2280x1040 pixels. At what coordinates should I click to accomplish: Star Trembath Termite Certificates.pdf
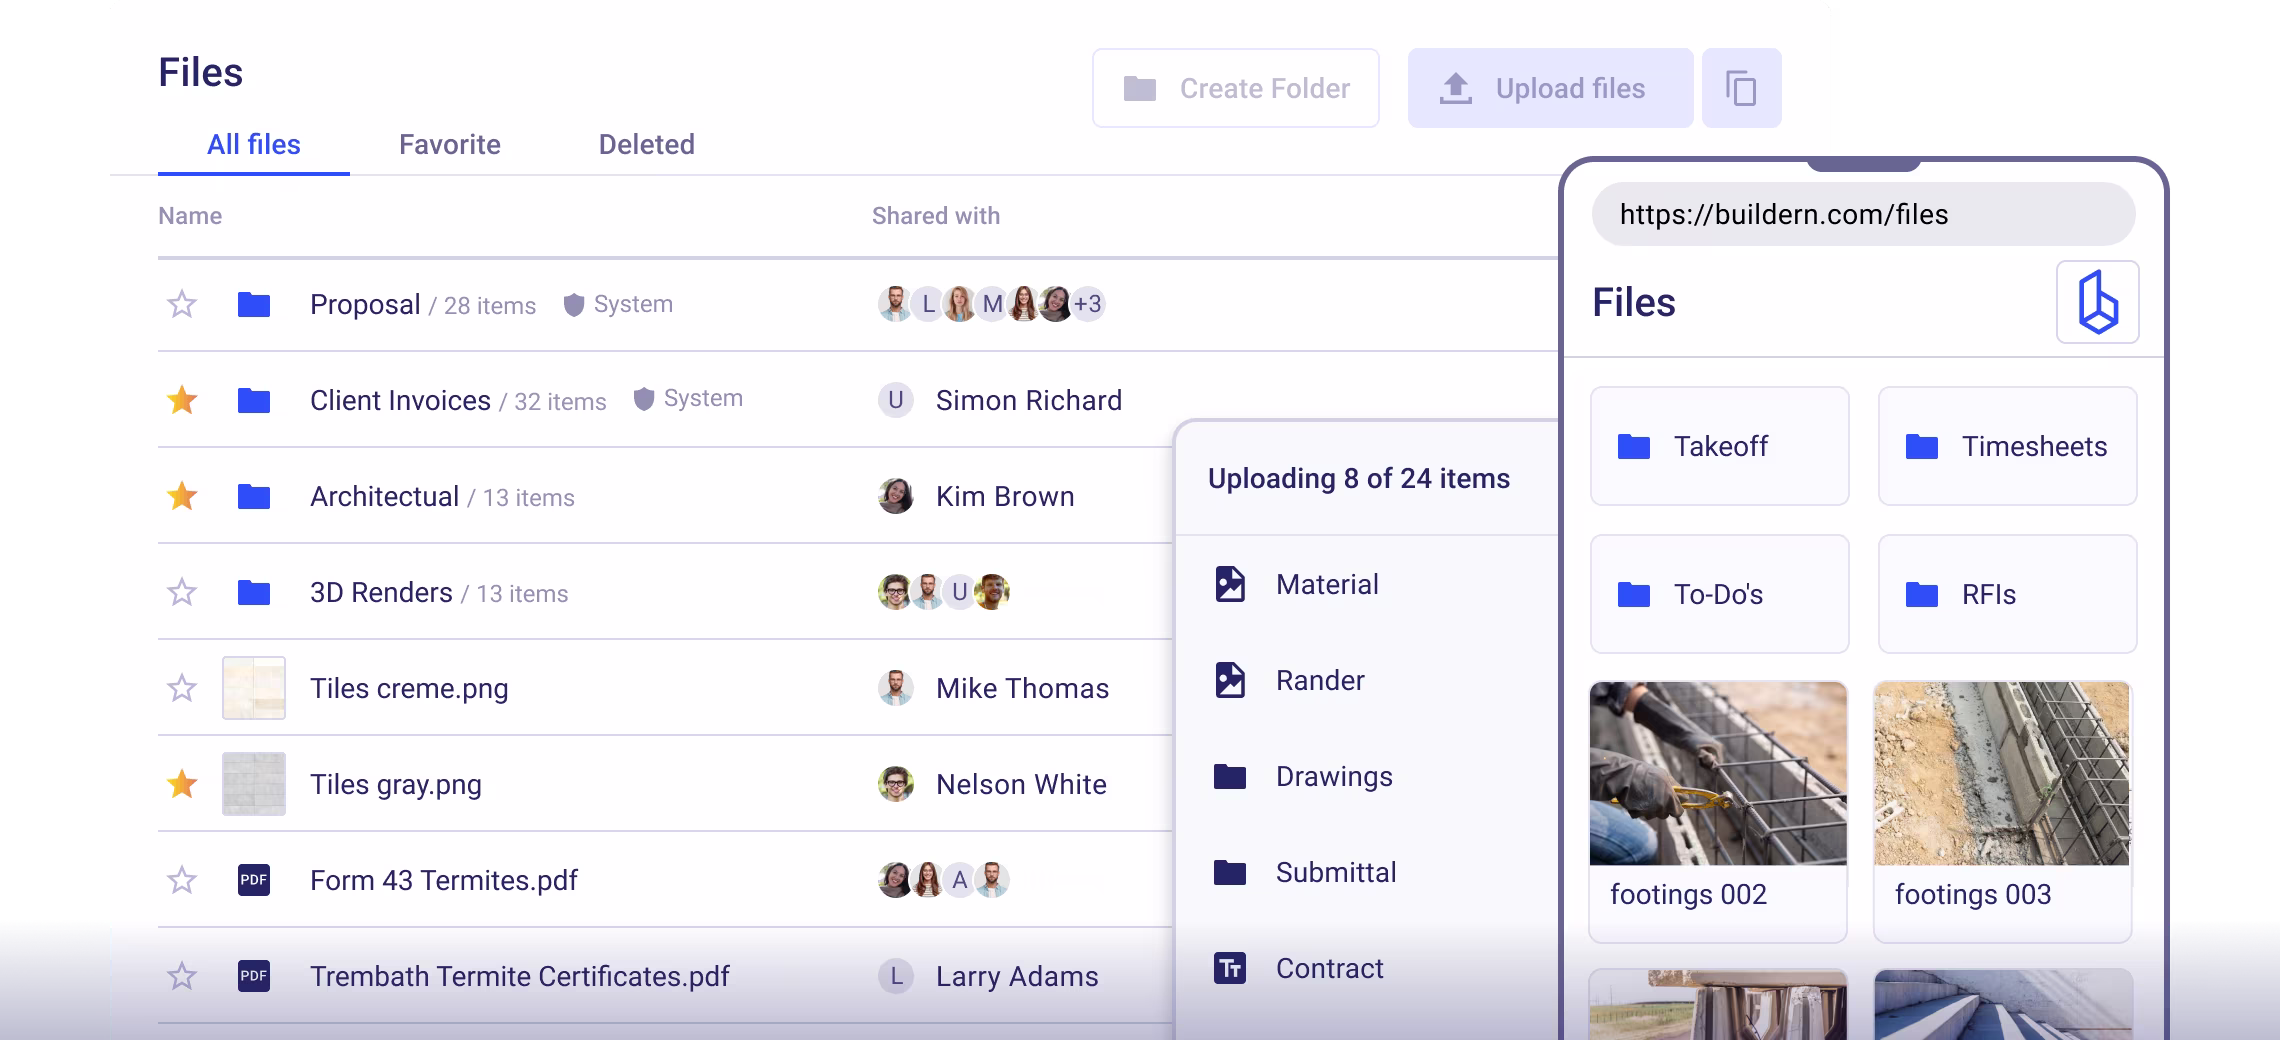[182, 976]
